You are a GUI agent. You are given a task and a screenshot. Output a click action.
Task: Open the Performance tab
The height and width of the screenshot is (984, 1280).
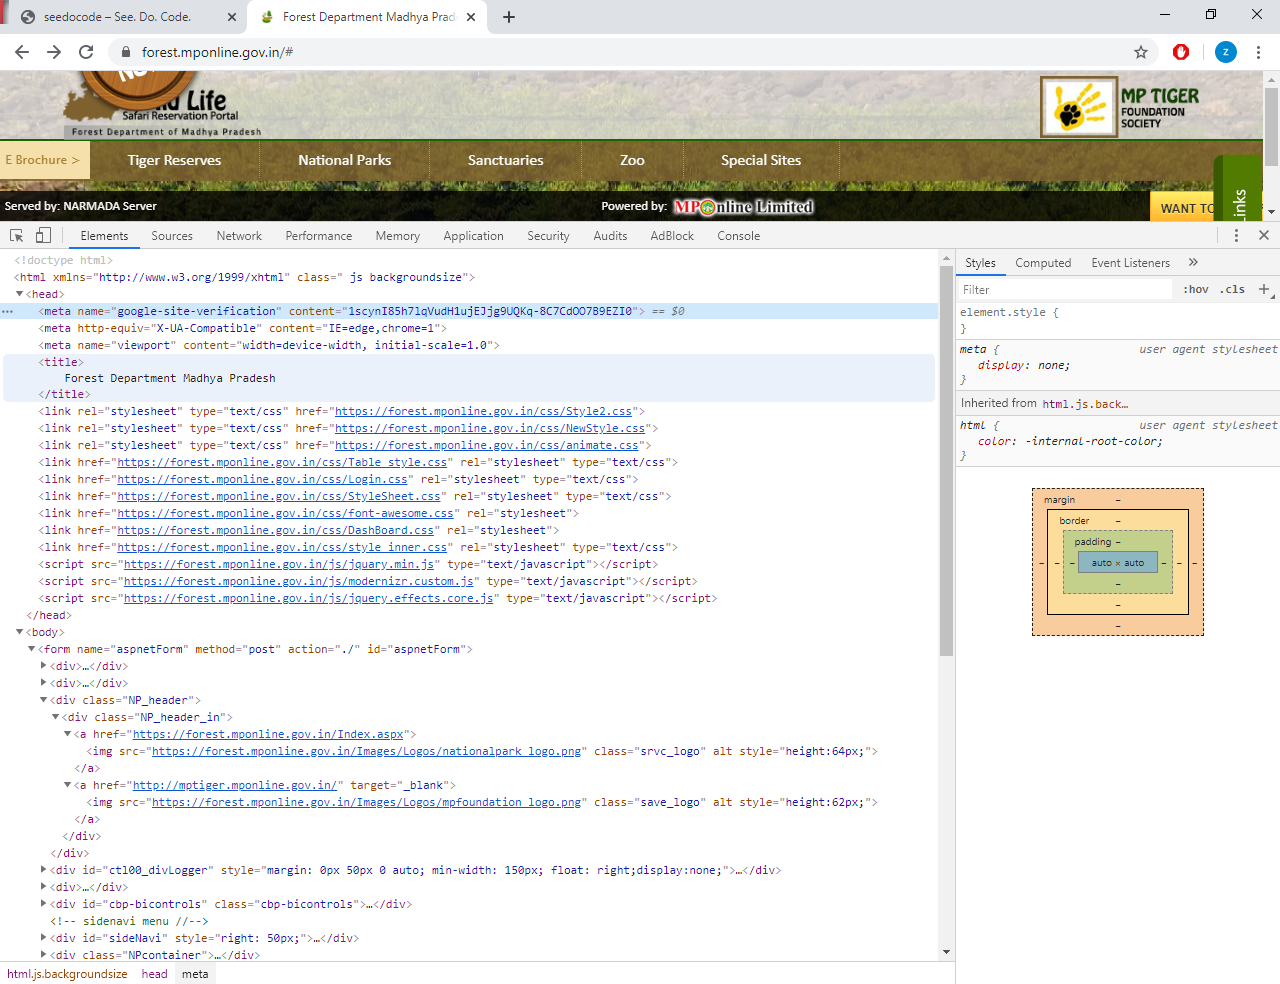[x=319, y=236]
